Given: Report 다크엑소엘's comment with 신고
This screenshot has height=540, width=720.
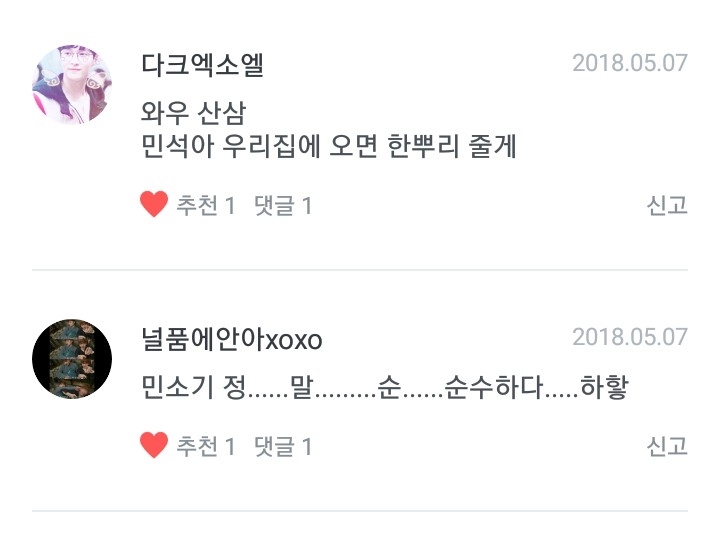Looking at the screenshot, I should [667, 205].
